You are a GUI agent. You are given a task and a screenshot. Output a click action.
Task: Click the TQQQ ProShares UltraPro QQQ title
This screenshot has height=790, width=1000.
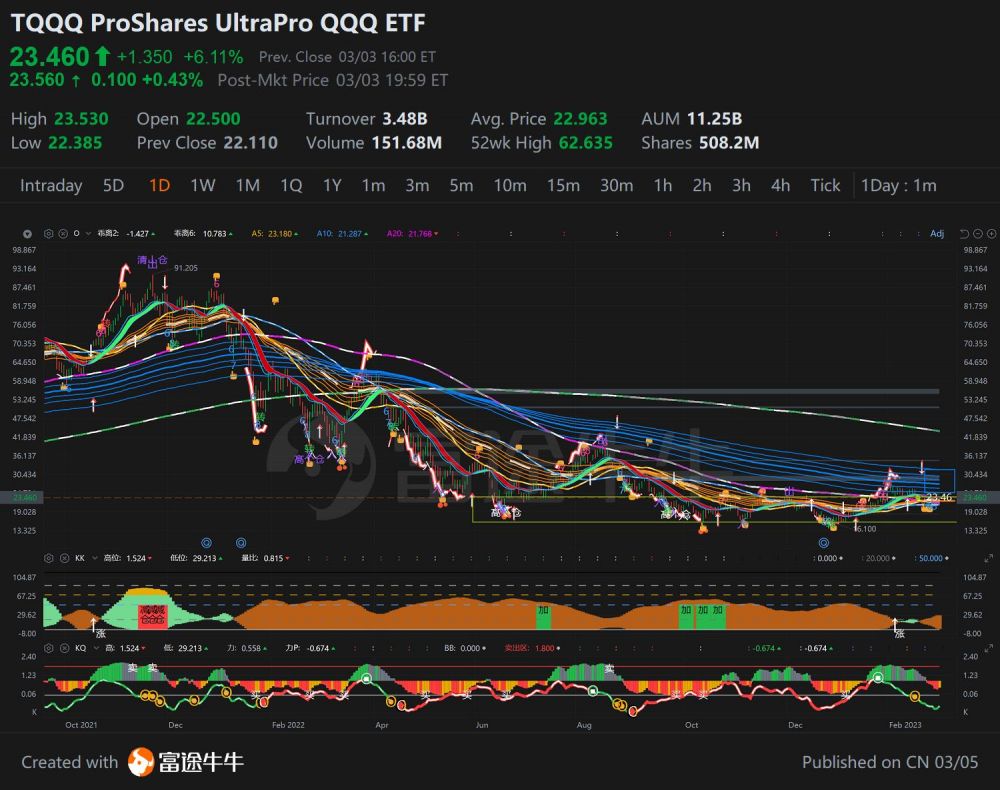point(214,21)
